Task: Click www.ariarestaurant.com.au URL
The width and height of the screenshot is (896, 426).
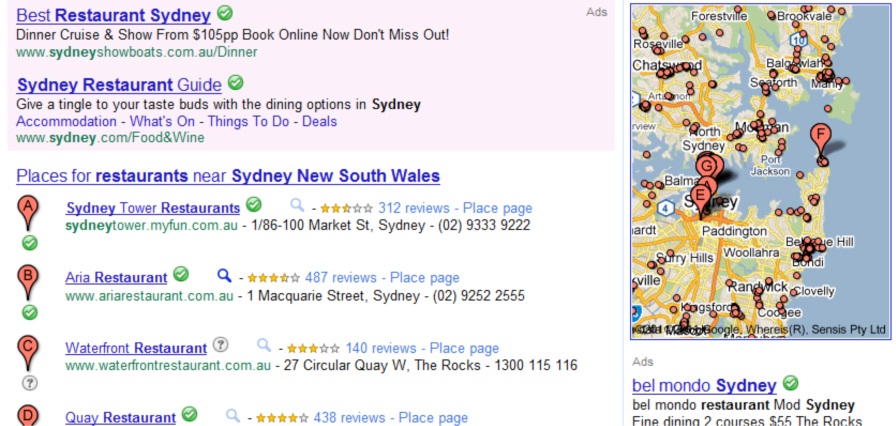Action: [149, 296]
